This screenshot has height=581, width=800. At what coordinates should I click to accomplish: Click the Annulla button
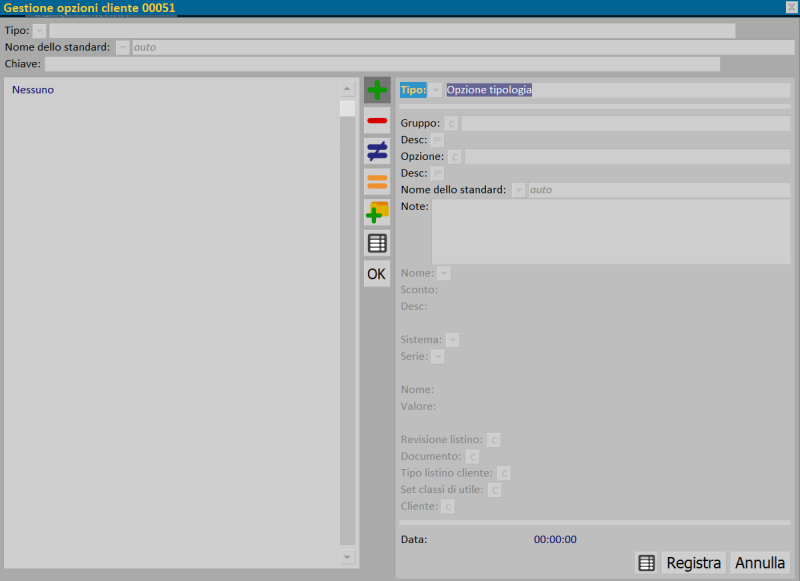760,563
